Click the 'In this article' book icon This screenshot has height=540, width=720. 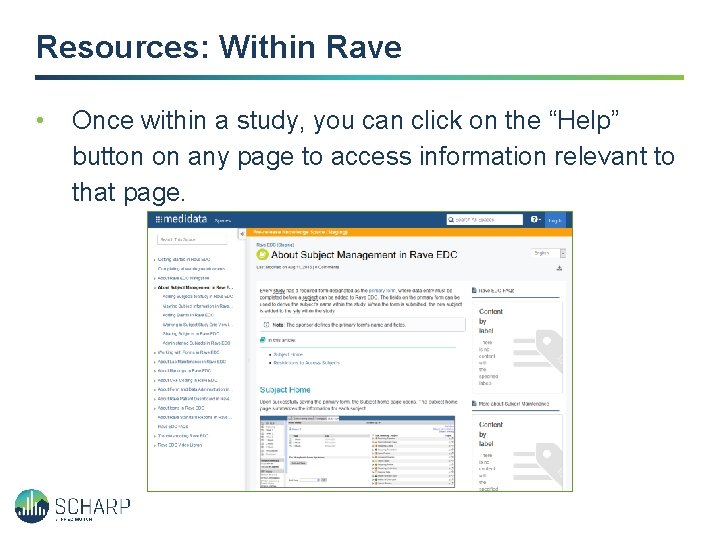(x=263, y=340)
